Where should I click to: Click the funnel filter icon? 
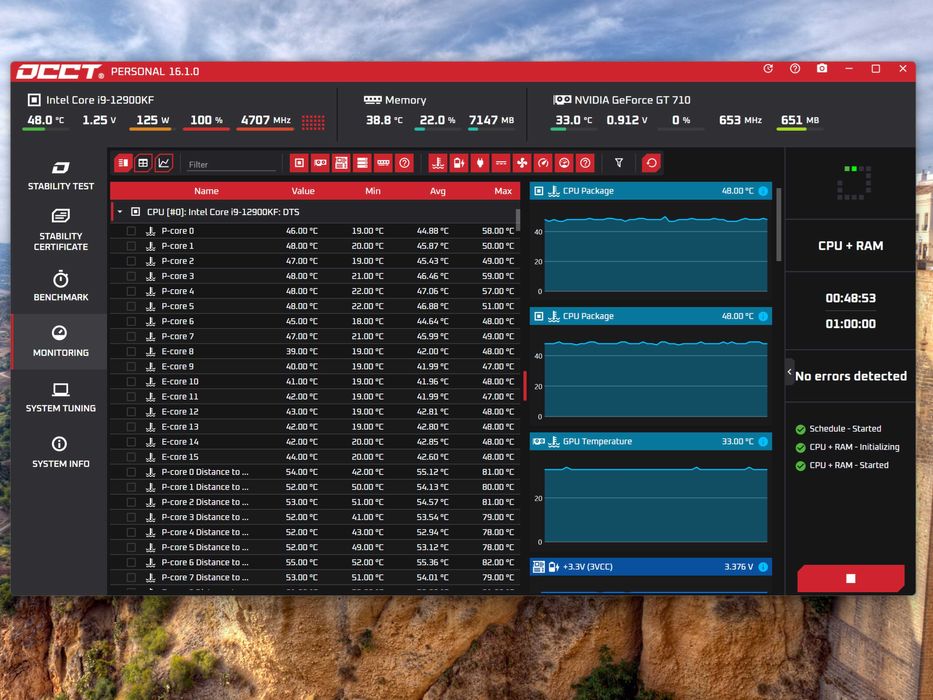click(619, 162)
